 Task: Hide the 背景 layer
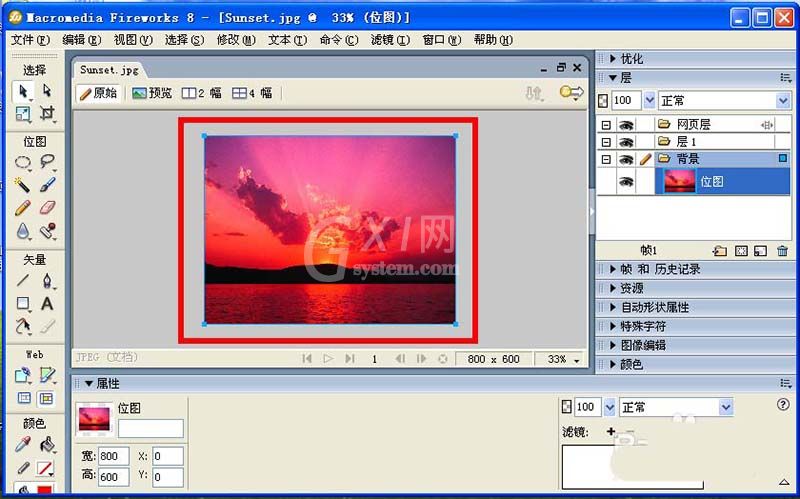[626, 159]
